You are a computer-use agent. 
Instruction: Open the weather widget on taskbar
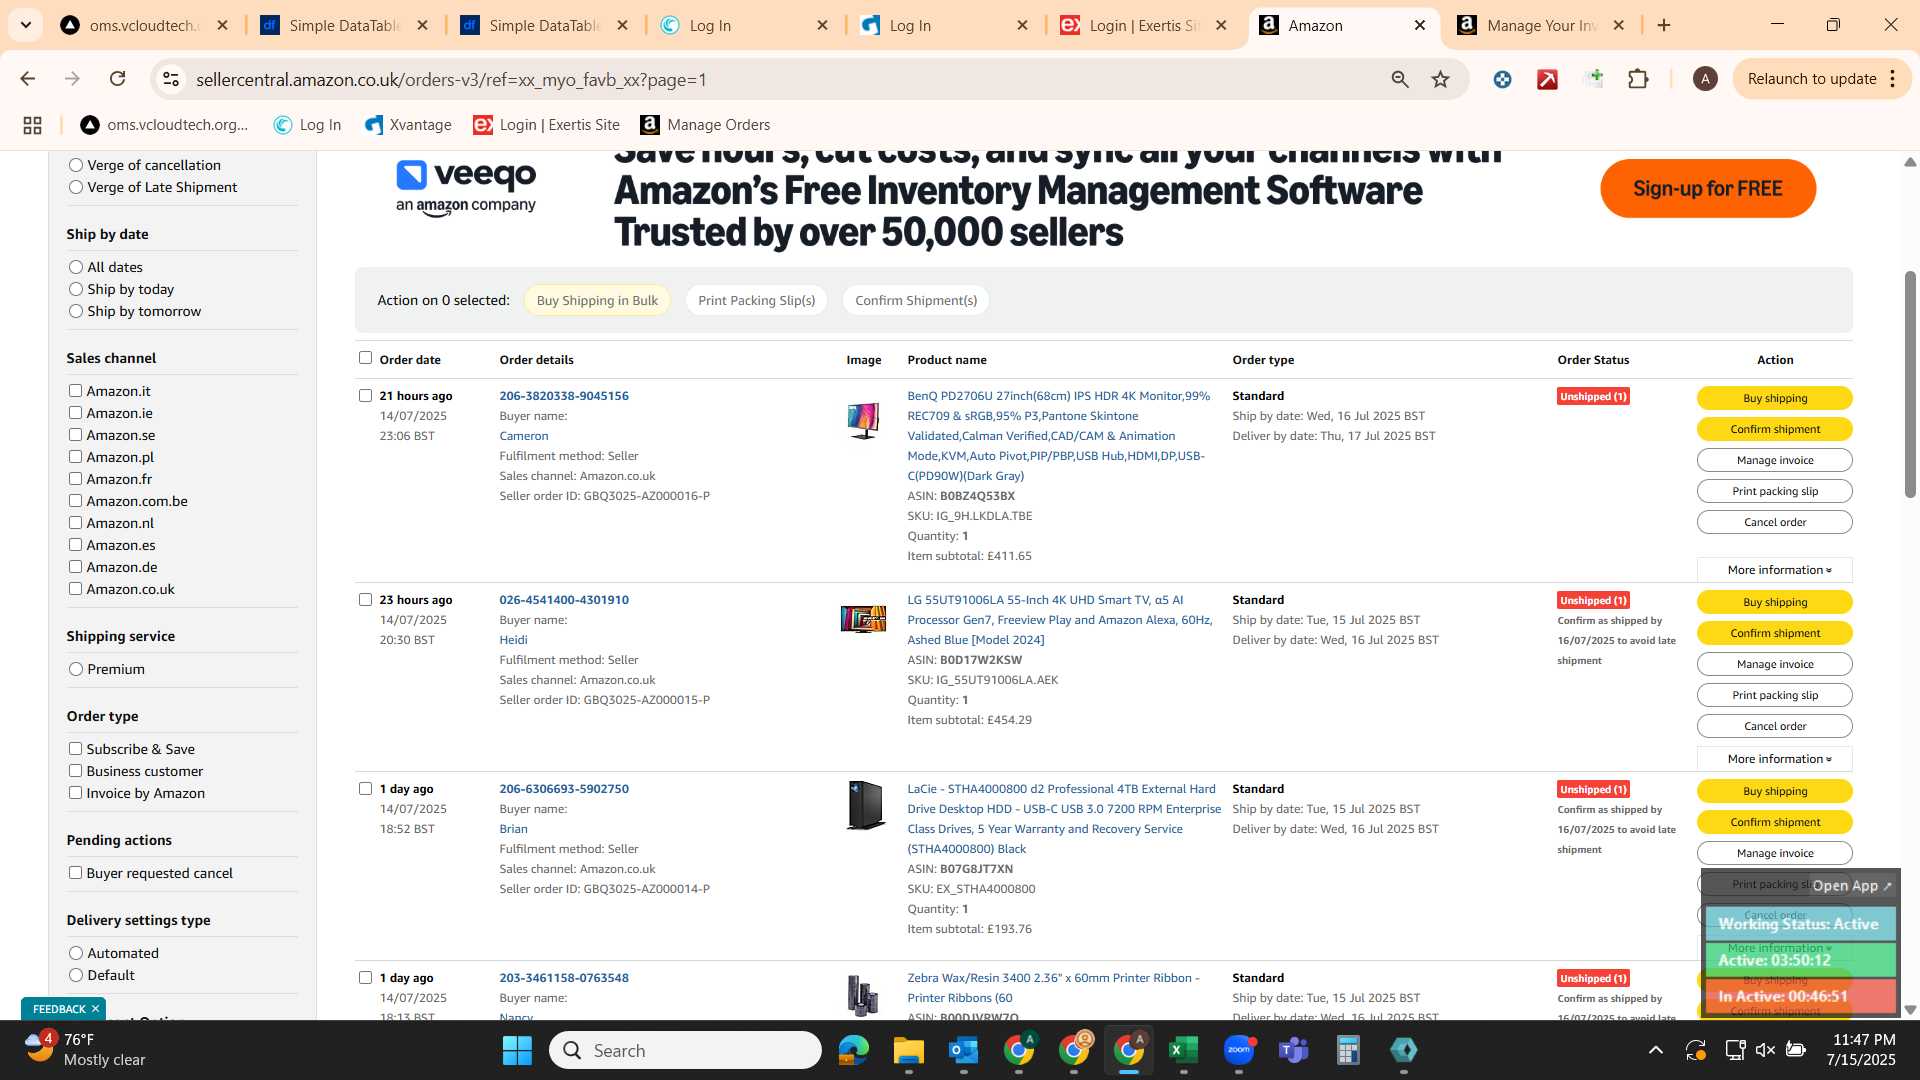coord(85,1050)
